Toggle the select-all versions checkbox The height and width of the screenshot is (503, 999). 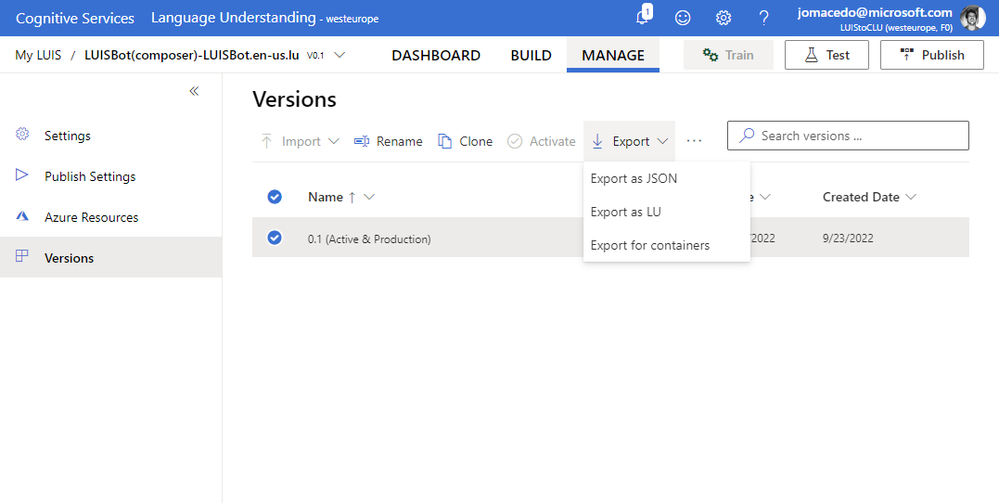click(275, 197)
